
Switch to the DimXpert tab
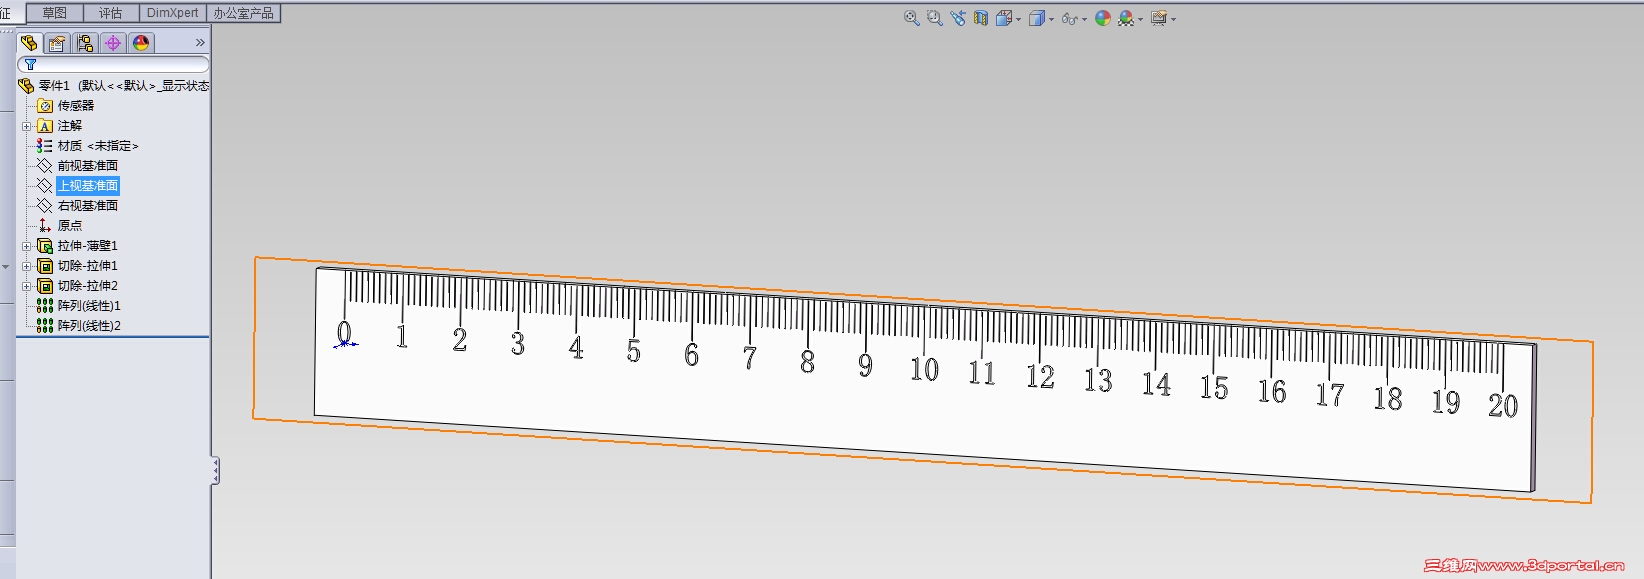pyautogui.click(x=172, y=13)
